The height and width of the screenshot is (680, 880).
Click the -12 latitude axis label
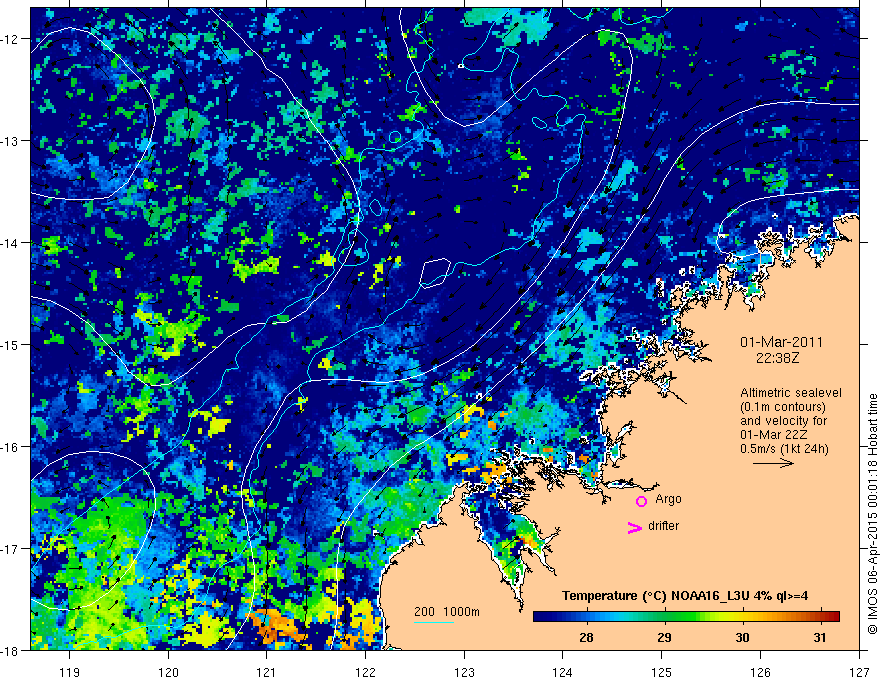click(x=10, y=39)
